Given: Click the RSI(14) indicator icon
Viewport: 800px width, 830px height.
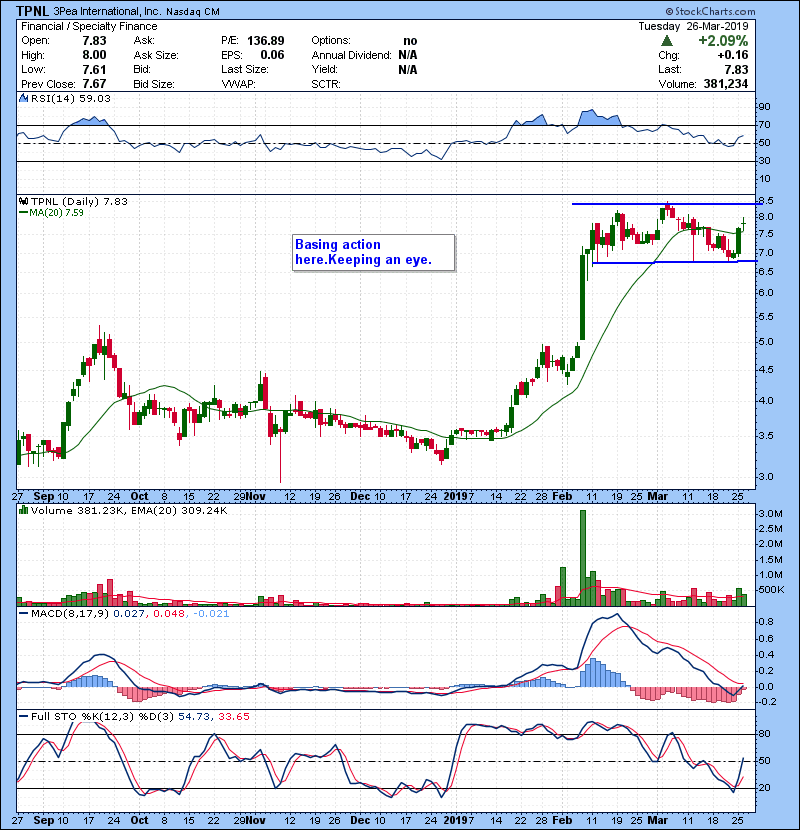Looking at the screenshot, I should pos(23,98).
